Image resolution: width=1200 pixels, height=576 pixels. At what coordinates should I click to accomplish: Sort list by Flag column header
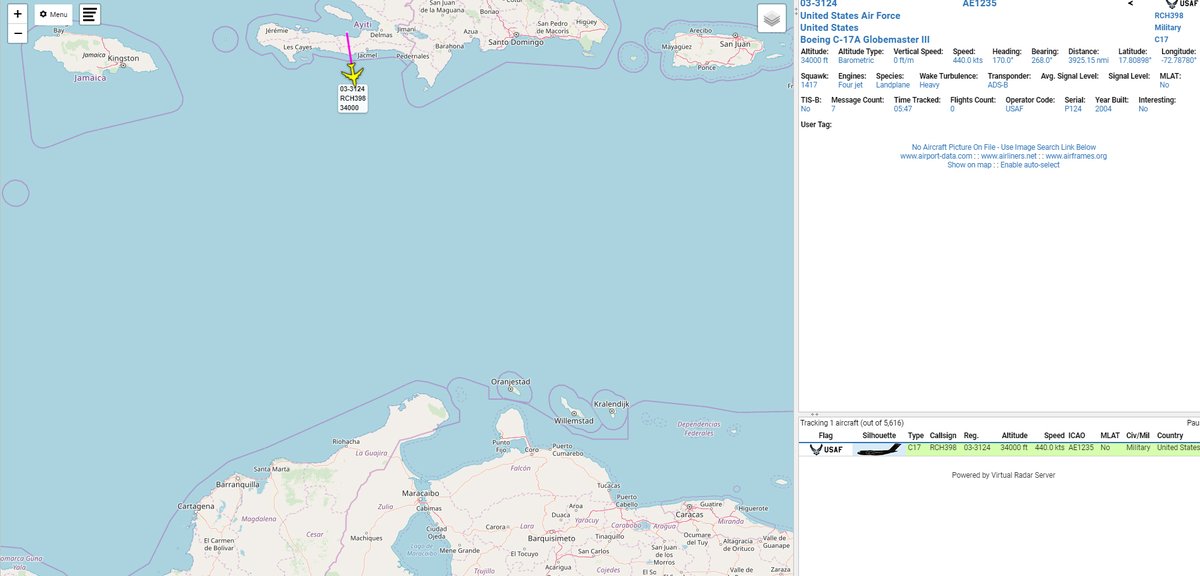(x=825, y=436)
